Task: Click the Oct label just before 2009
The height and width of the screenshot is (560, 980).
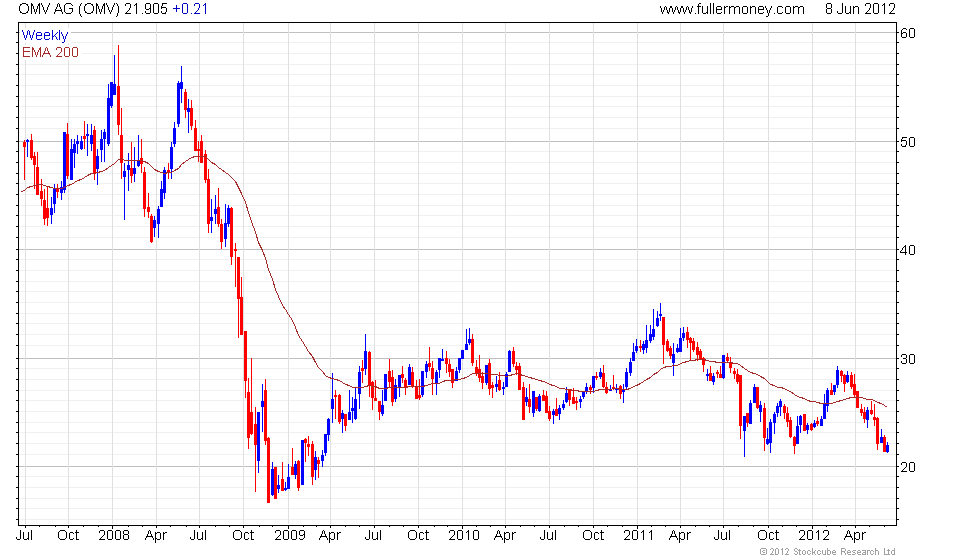Action: 242,536
